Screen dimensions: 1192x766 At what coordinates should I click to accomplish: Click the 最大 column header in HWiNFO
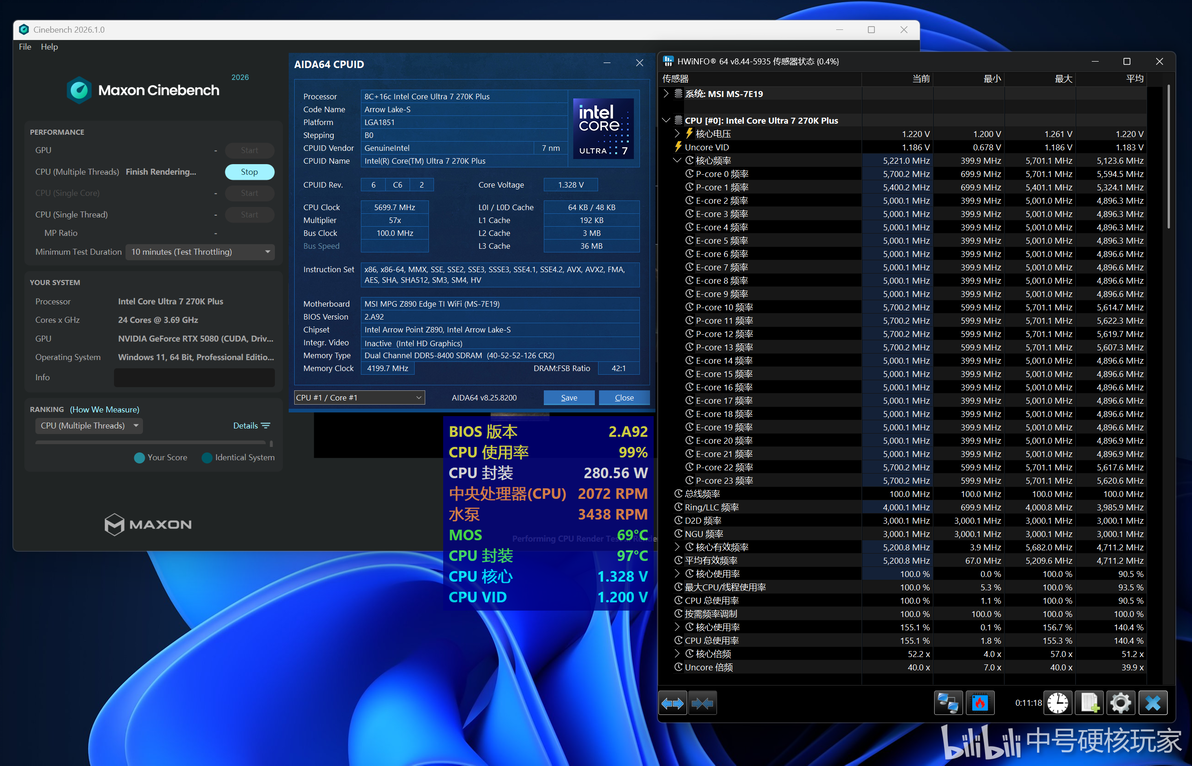[1041, 78]
